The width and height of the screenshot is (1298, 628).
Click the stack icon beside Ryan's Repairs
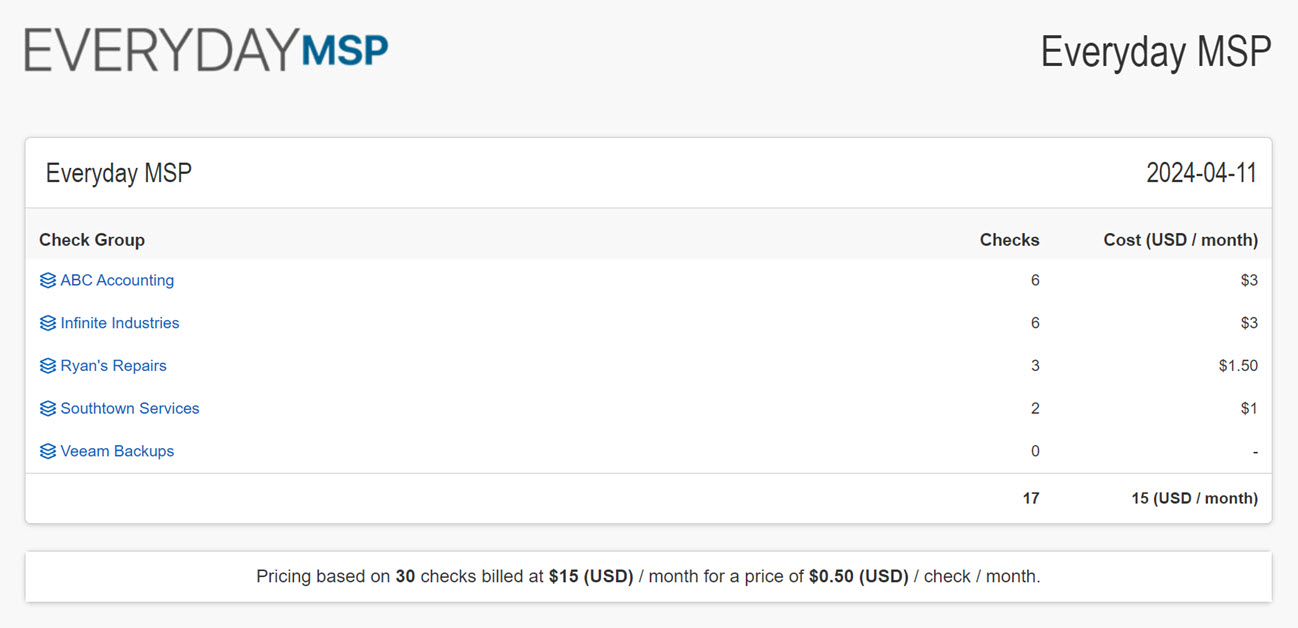pyautogui.click(x=48, y=366)
